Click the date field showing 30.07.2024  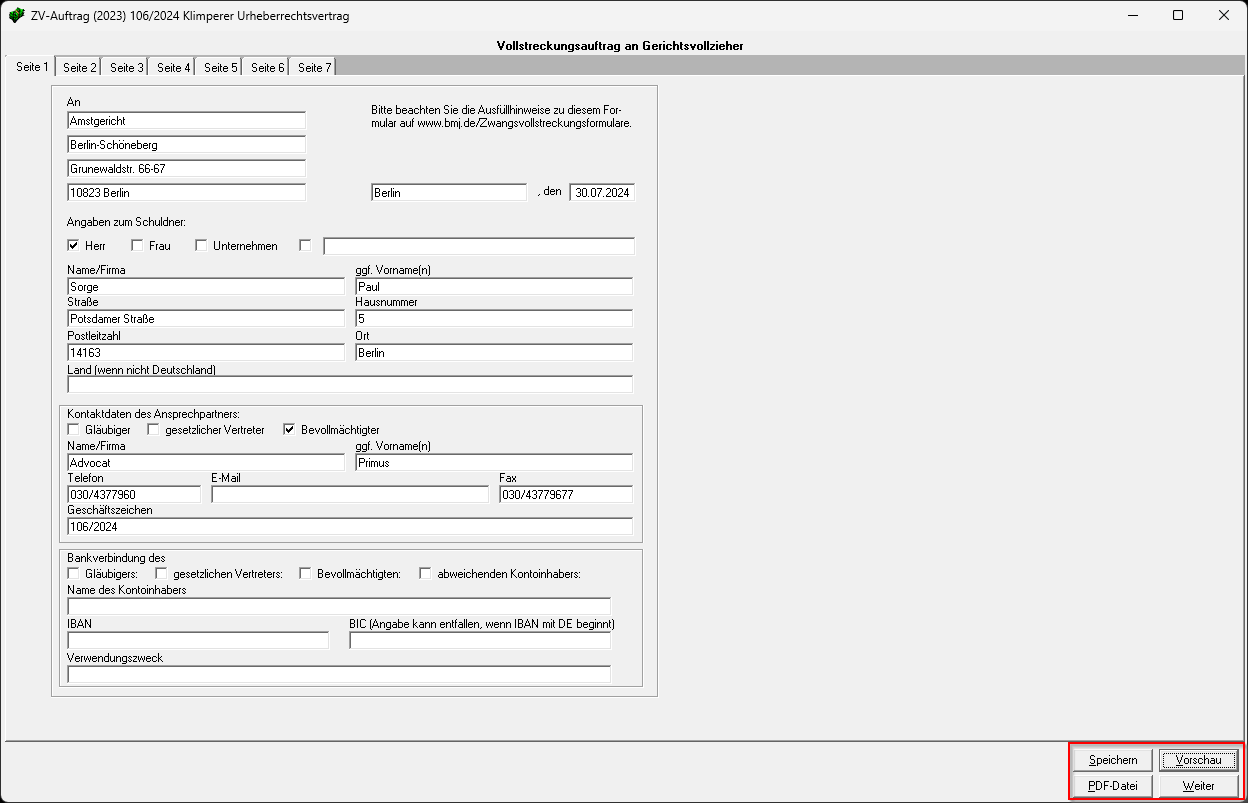(x=602, y=193)
